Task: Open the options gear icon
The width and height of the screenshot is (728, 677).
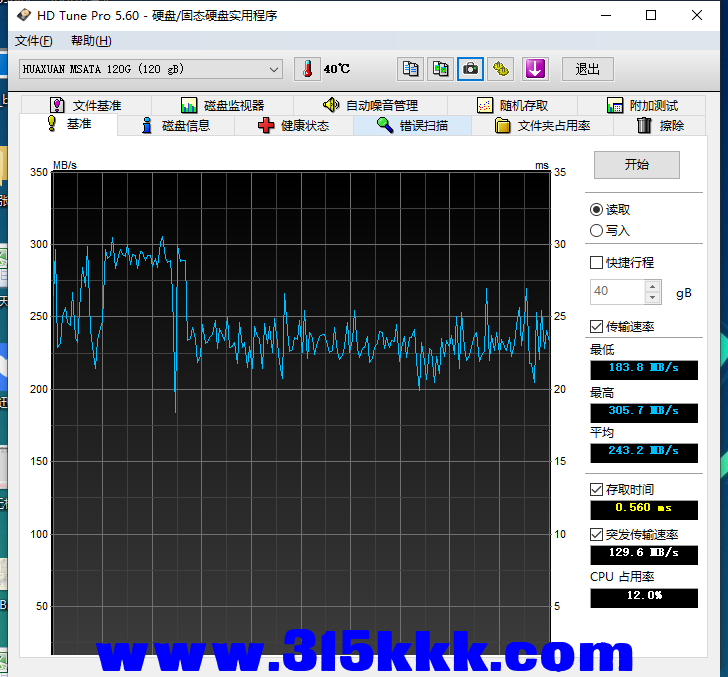Action: tap(501, 69)
